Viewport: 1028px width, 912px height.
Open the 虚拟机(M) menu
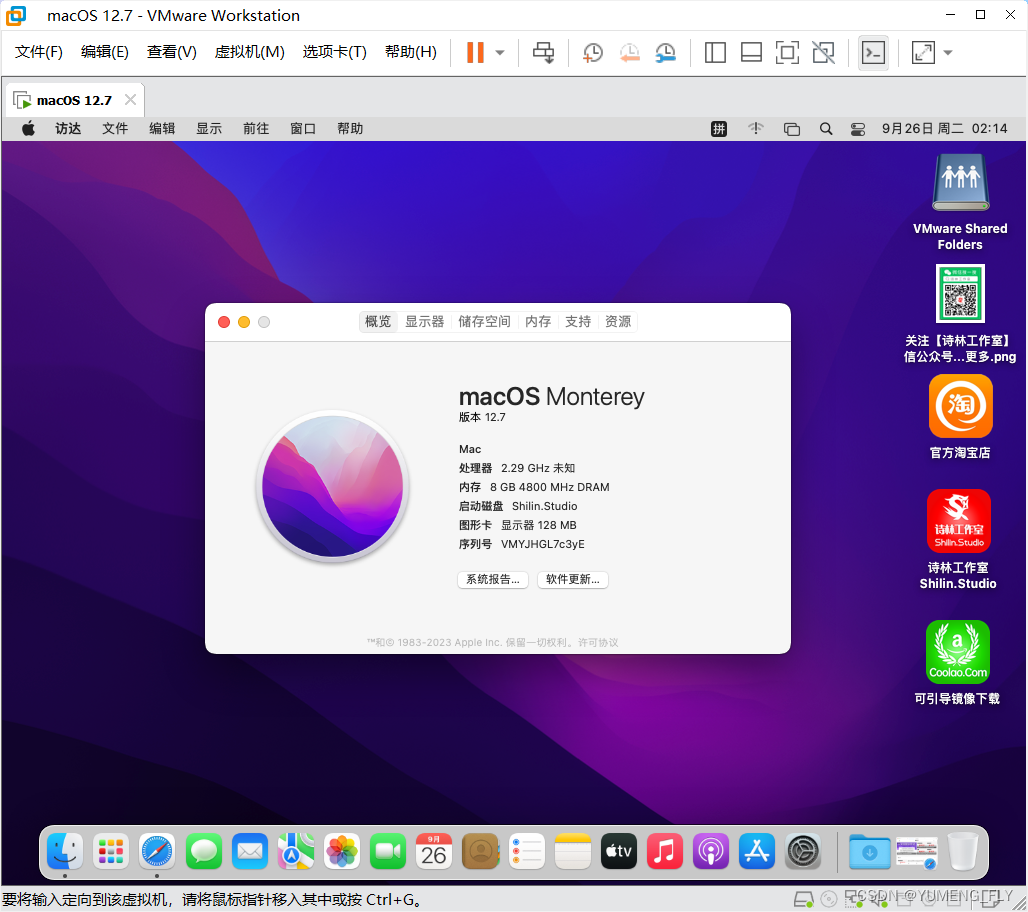250,52
